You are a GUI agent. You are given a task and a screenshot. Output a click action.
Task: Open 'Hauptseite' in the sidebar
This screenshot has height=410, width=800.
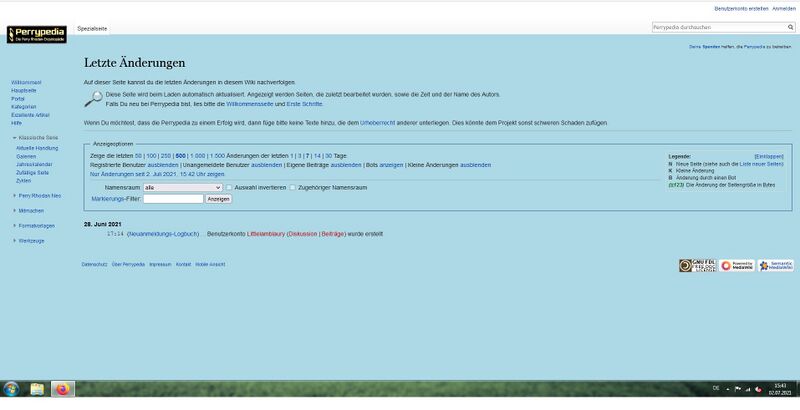(23, 90)
